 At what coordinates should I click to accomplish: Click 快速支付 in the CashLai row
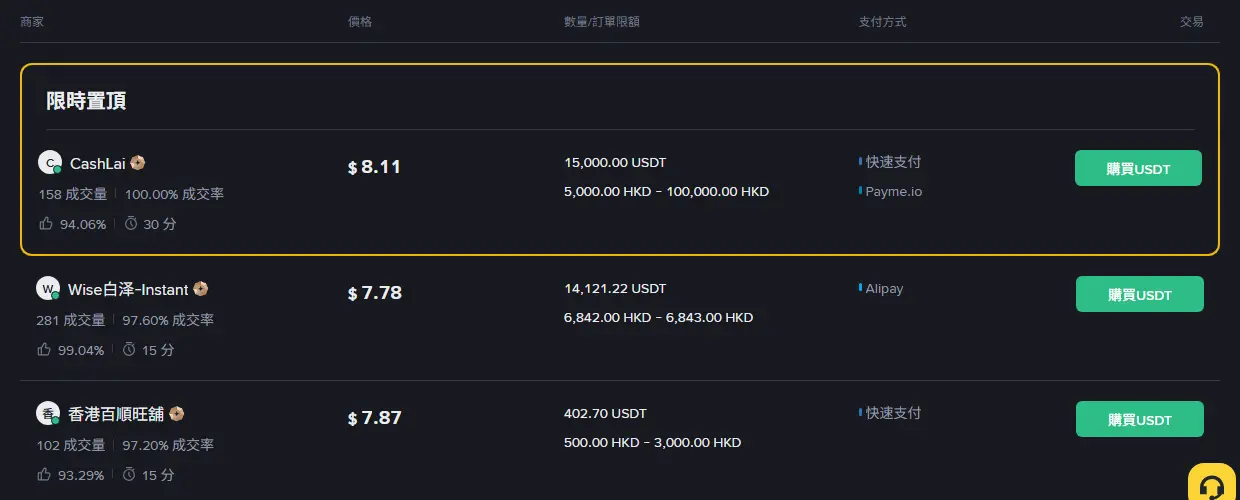(893, 162)
